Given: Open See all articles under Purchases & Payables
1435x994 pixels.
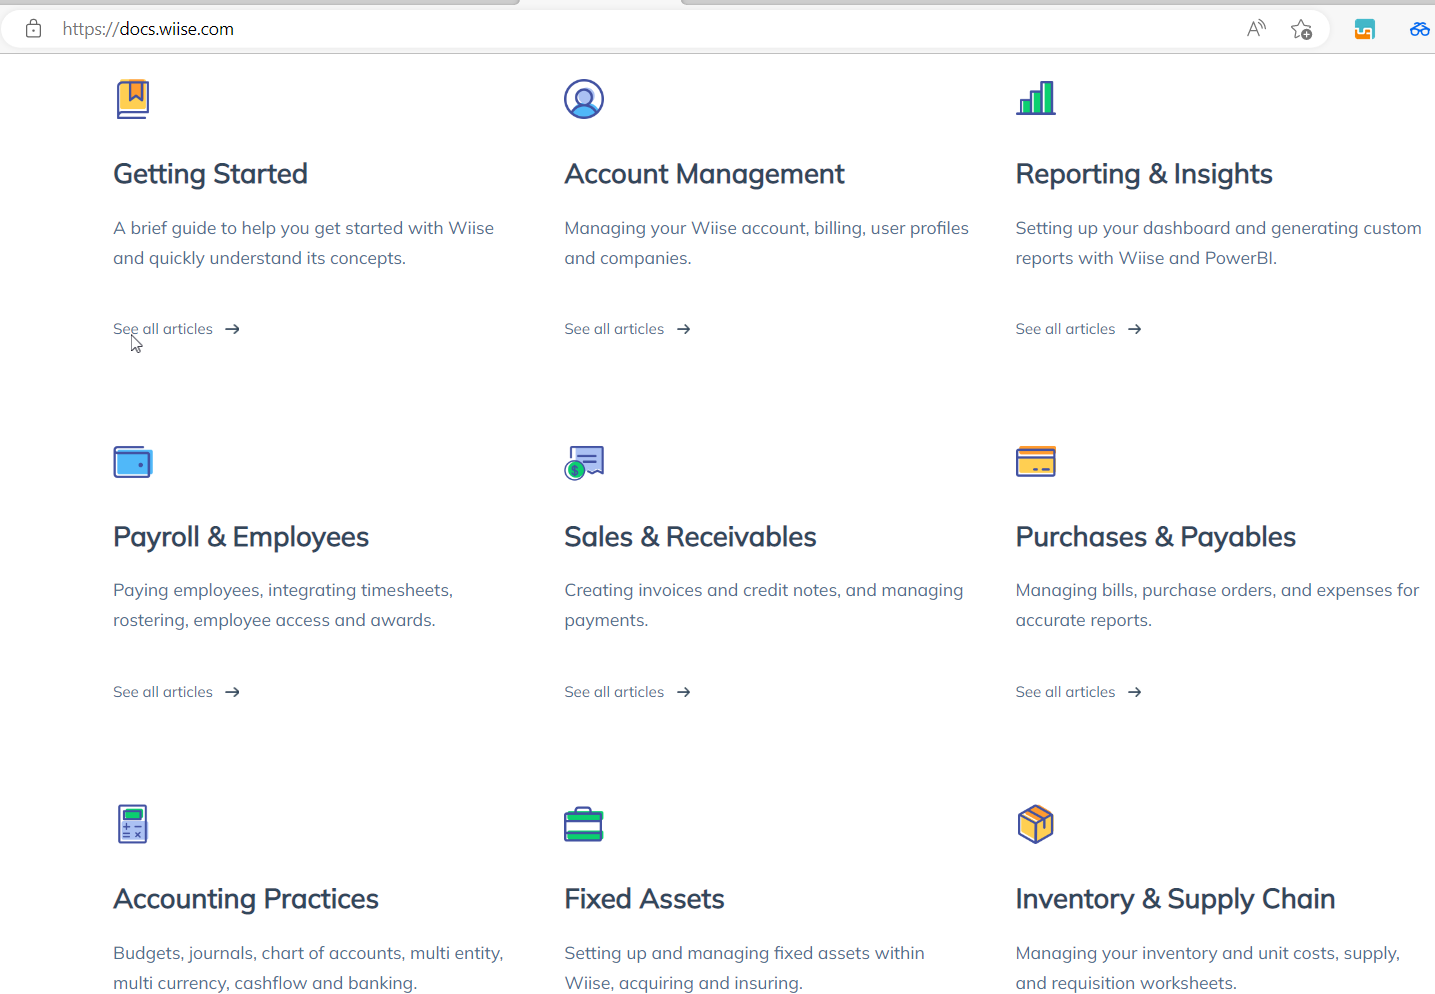Looking at the screenshot, I should [x=1065, y=692].
